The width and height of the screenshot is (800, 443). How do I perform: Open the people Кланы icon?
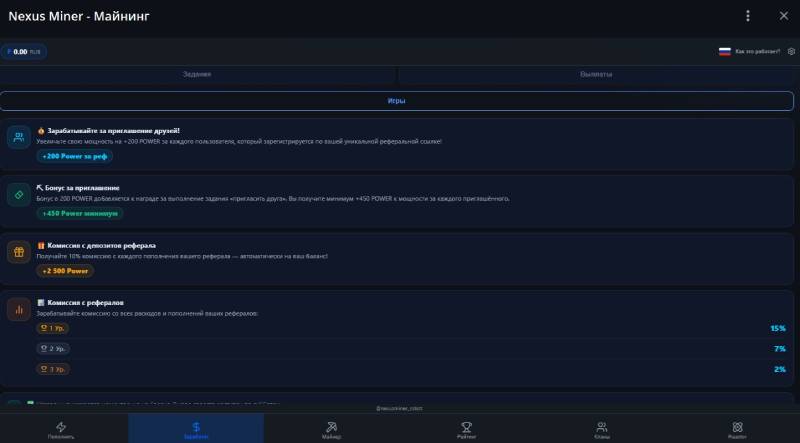click(x=602, y=427)
